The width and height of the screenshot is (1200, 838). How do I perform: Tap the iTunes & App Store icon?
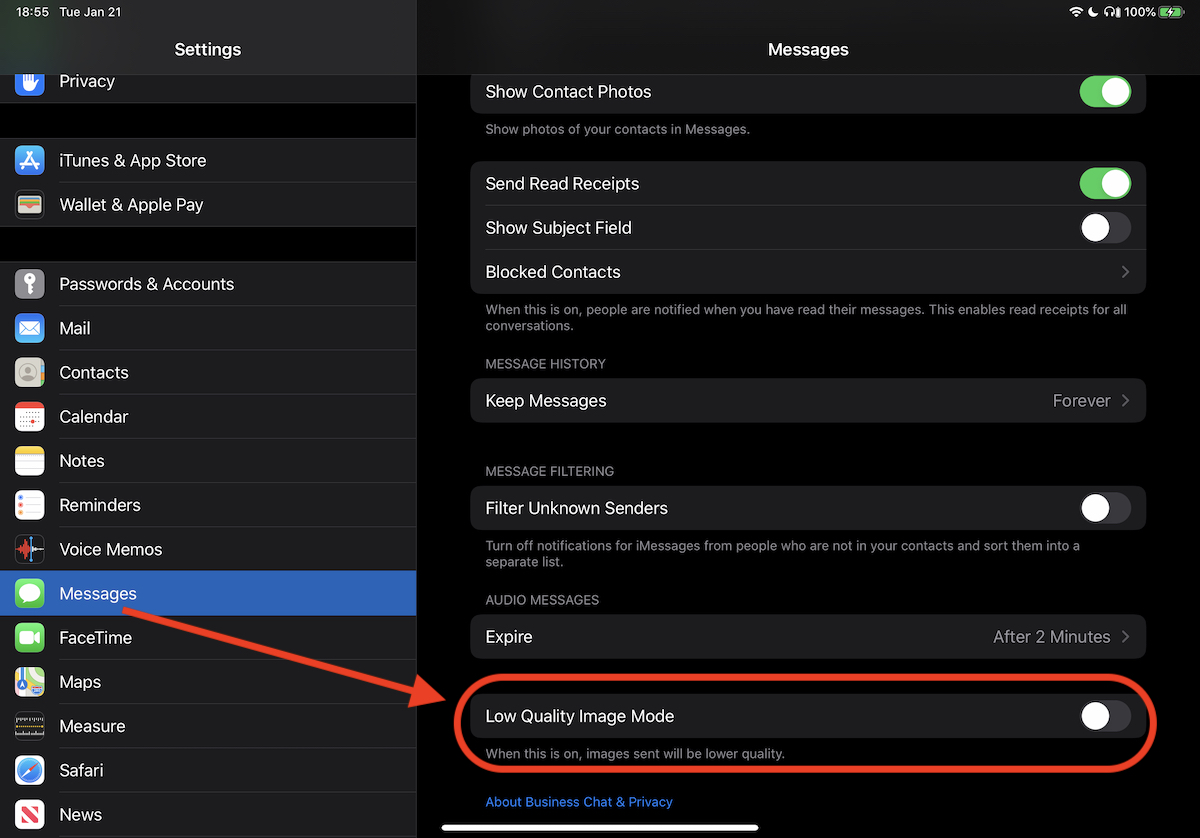(30, 160)
